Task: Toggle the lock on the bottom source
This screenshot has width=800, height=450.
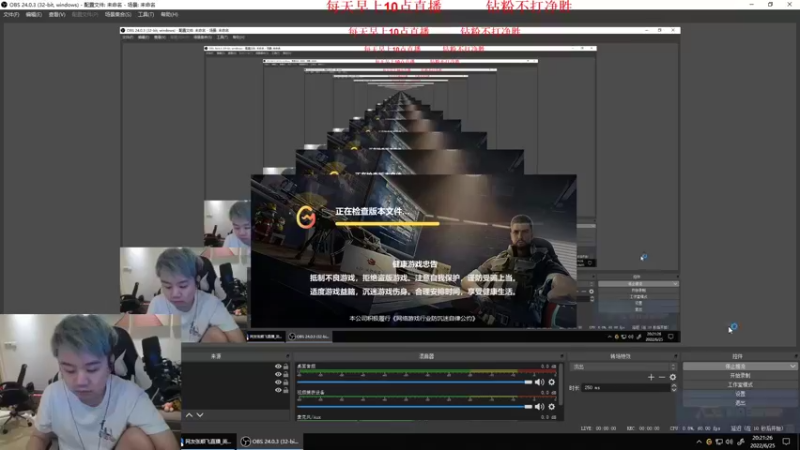Action: [x=286, y=390]
